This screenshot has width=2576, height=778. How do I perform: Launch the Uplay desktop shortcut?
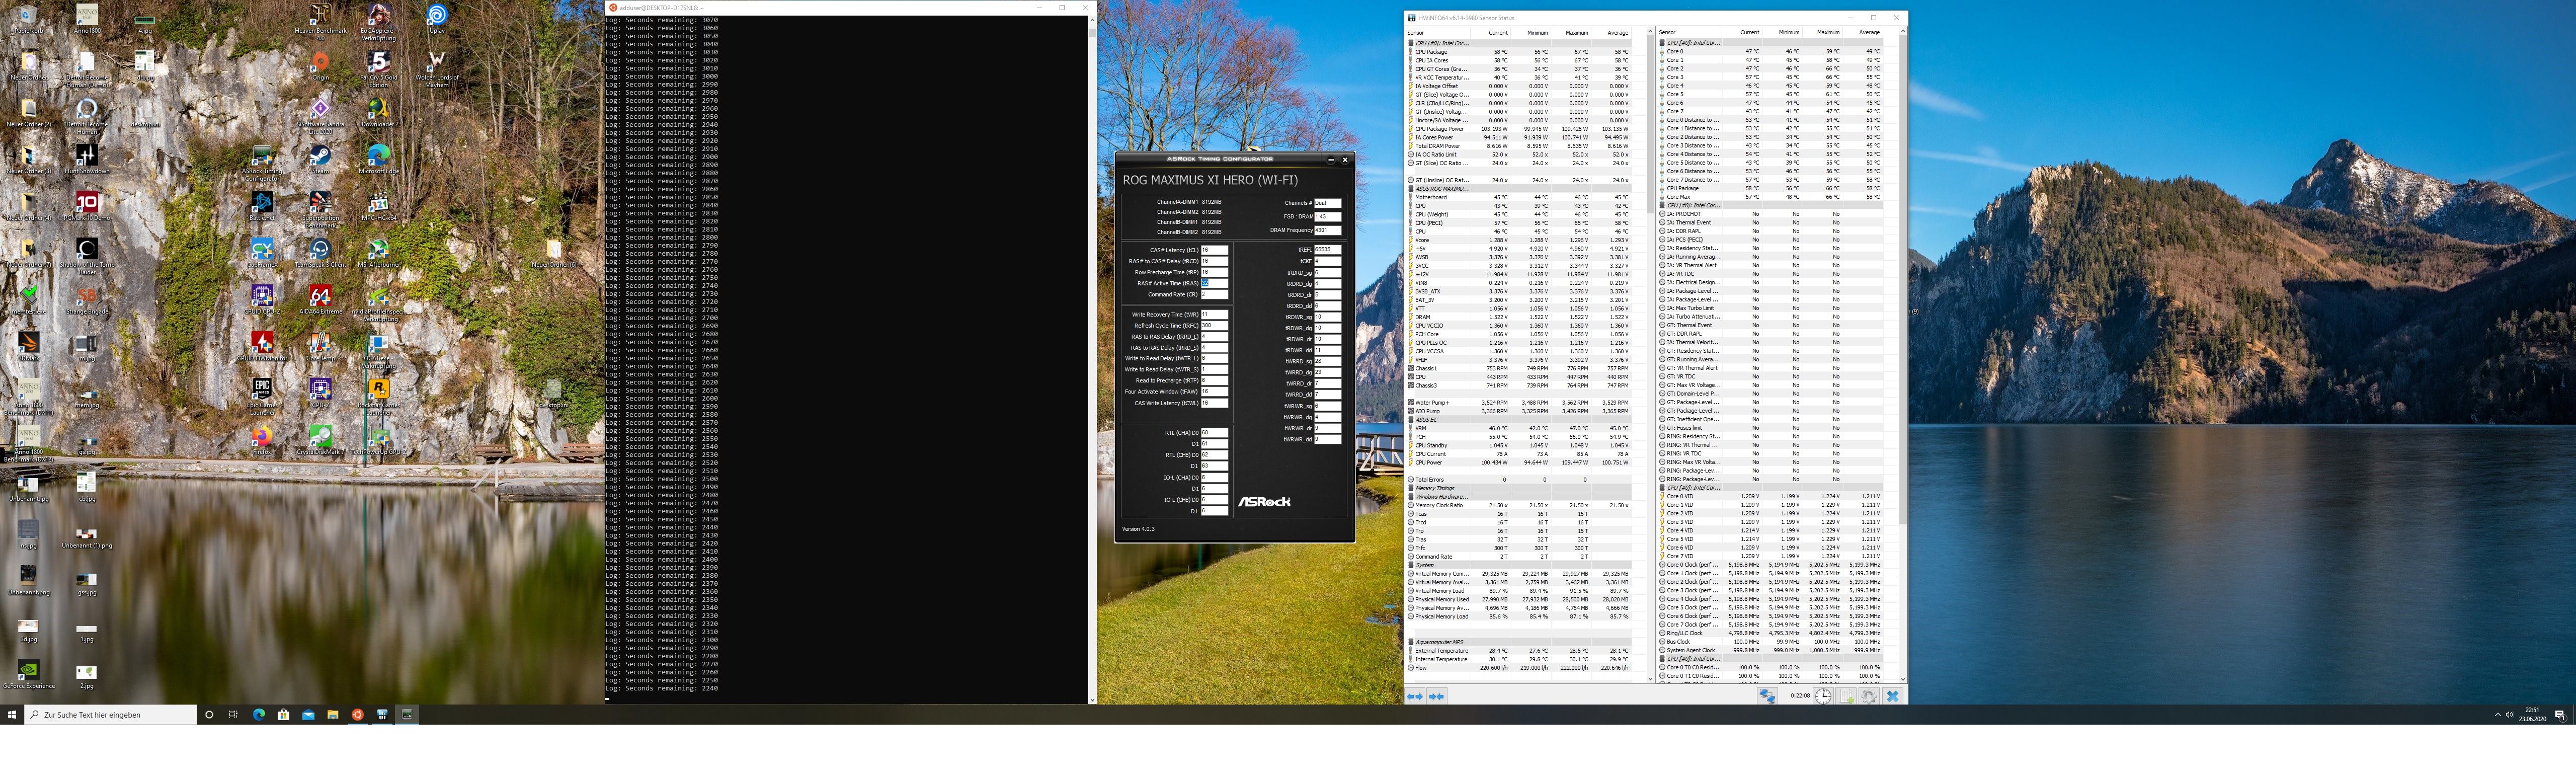436,20
